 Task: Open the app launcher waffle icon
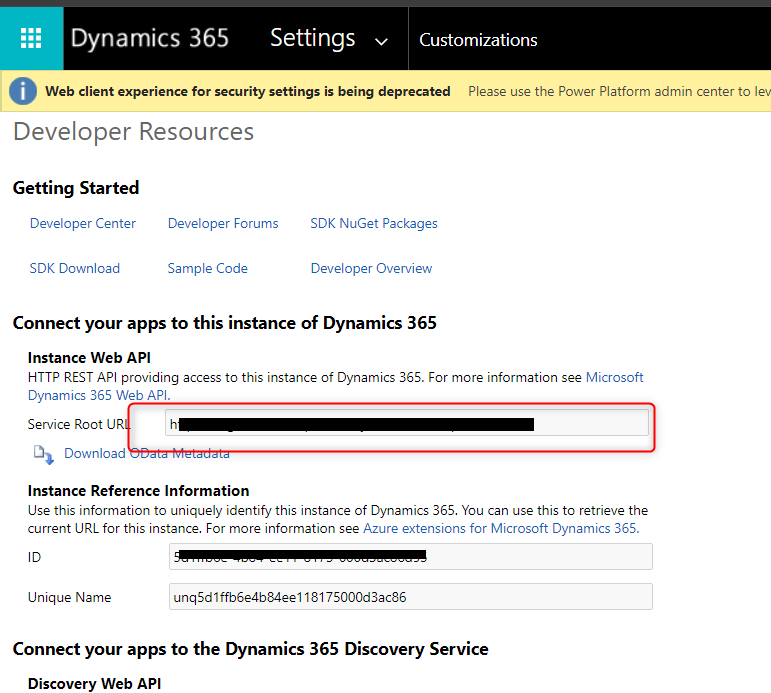coord(31,39)
